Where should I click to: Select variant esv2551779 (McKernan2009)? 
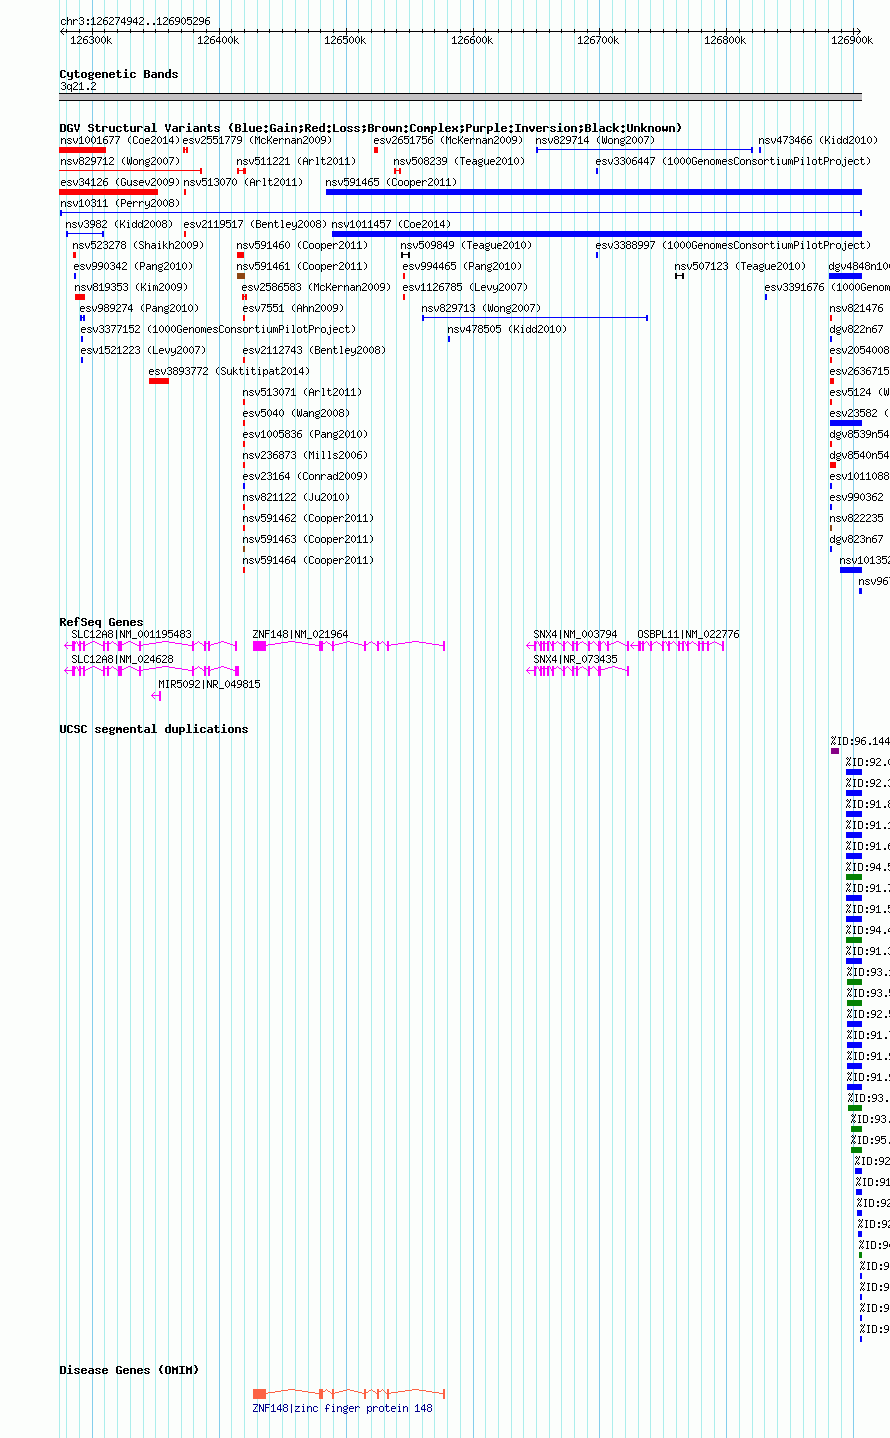pos(257,140)
